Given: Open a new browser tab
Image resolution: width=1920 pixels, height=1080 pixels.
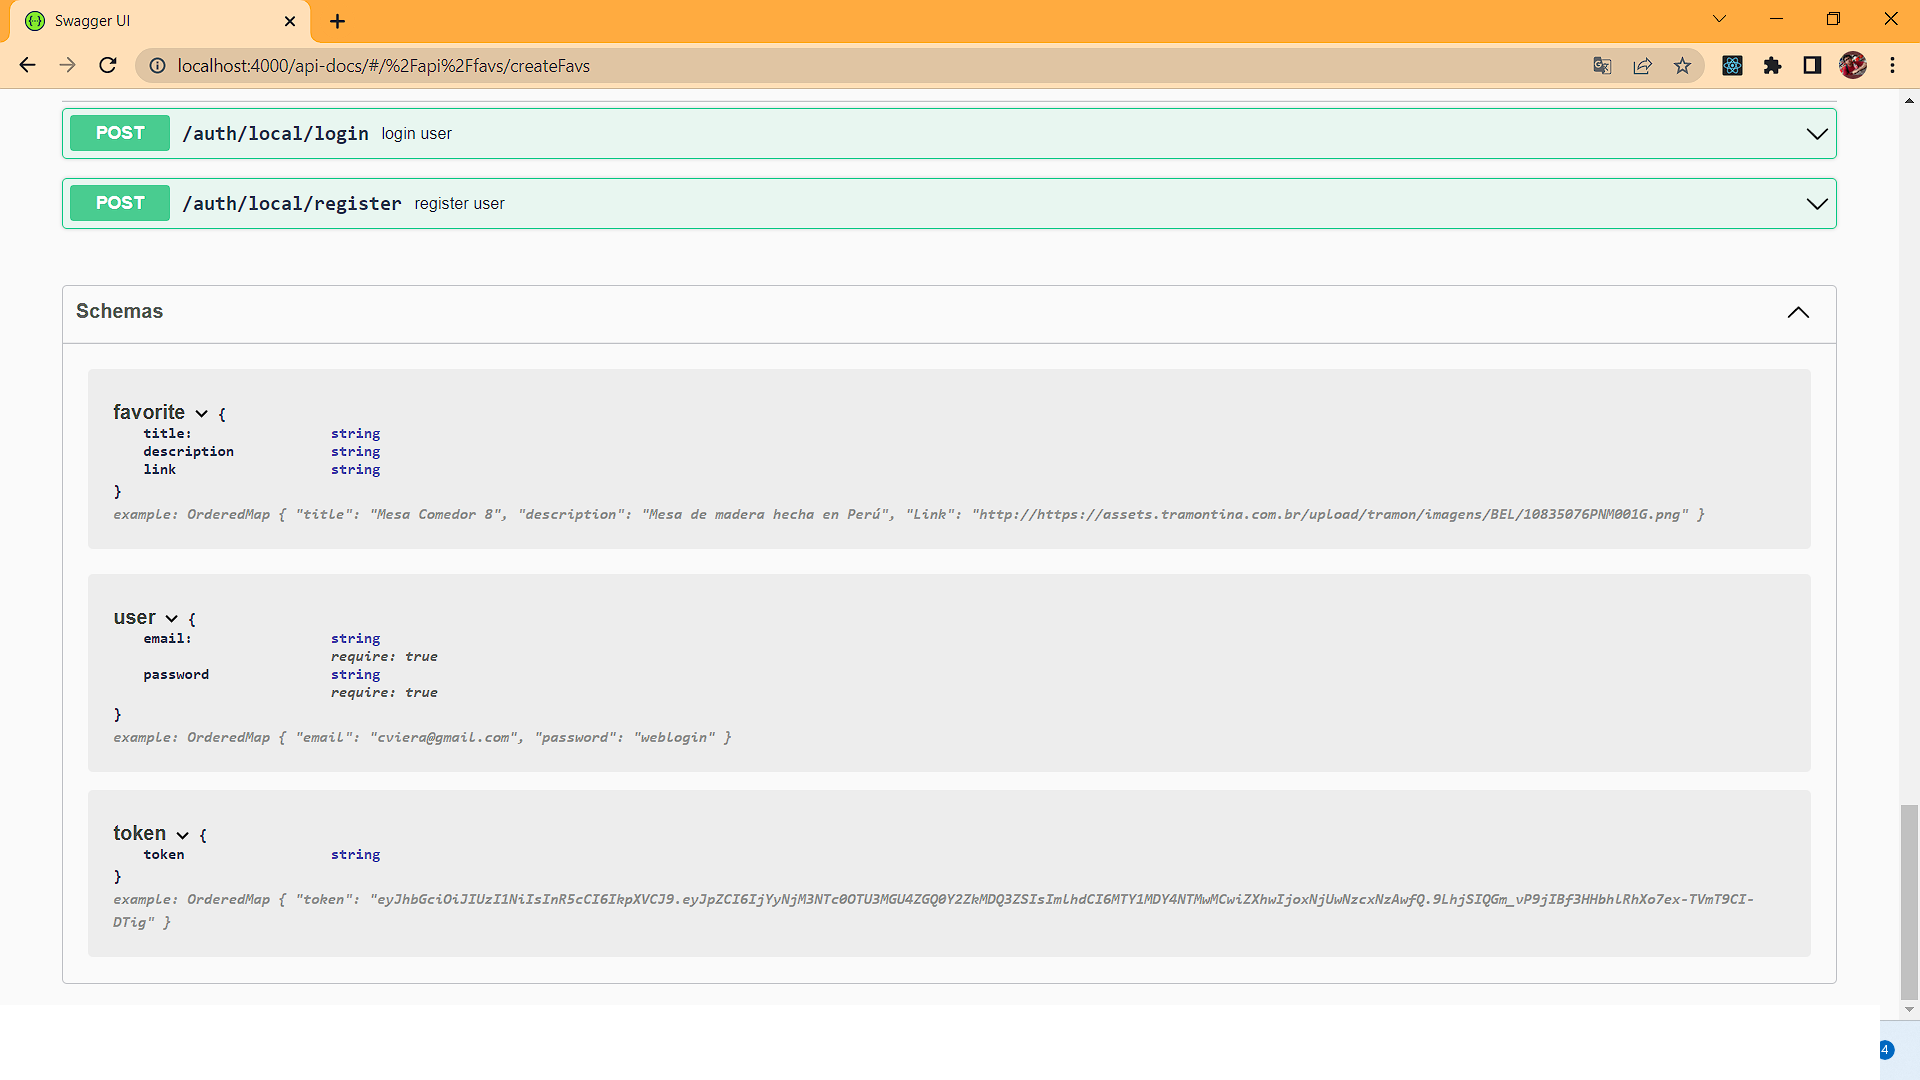Looking at the screenshot, I should click(337, 21).
